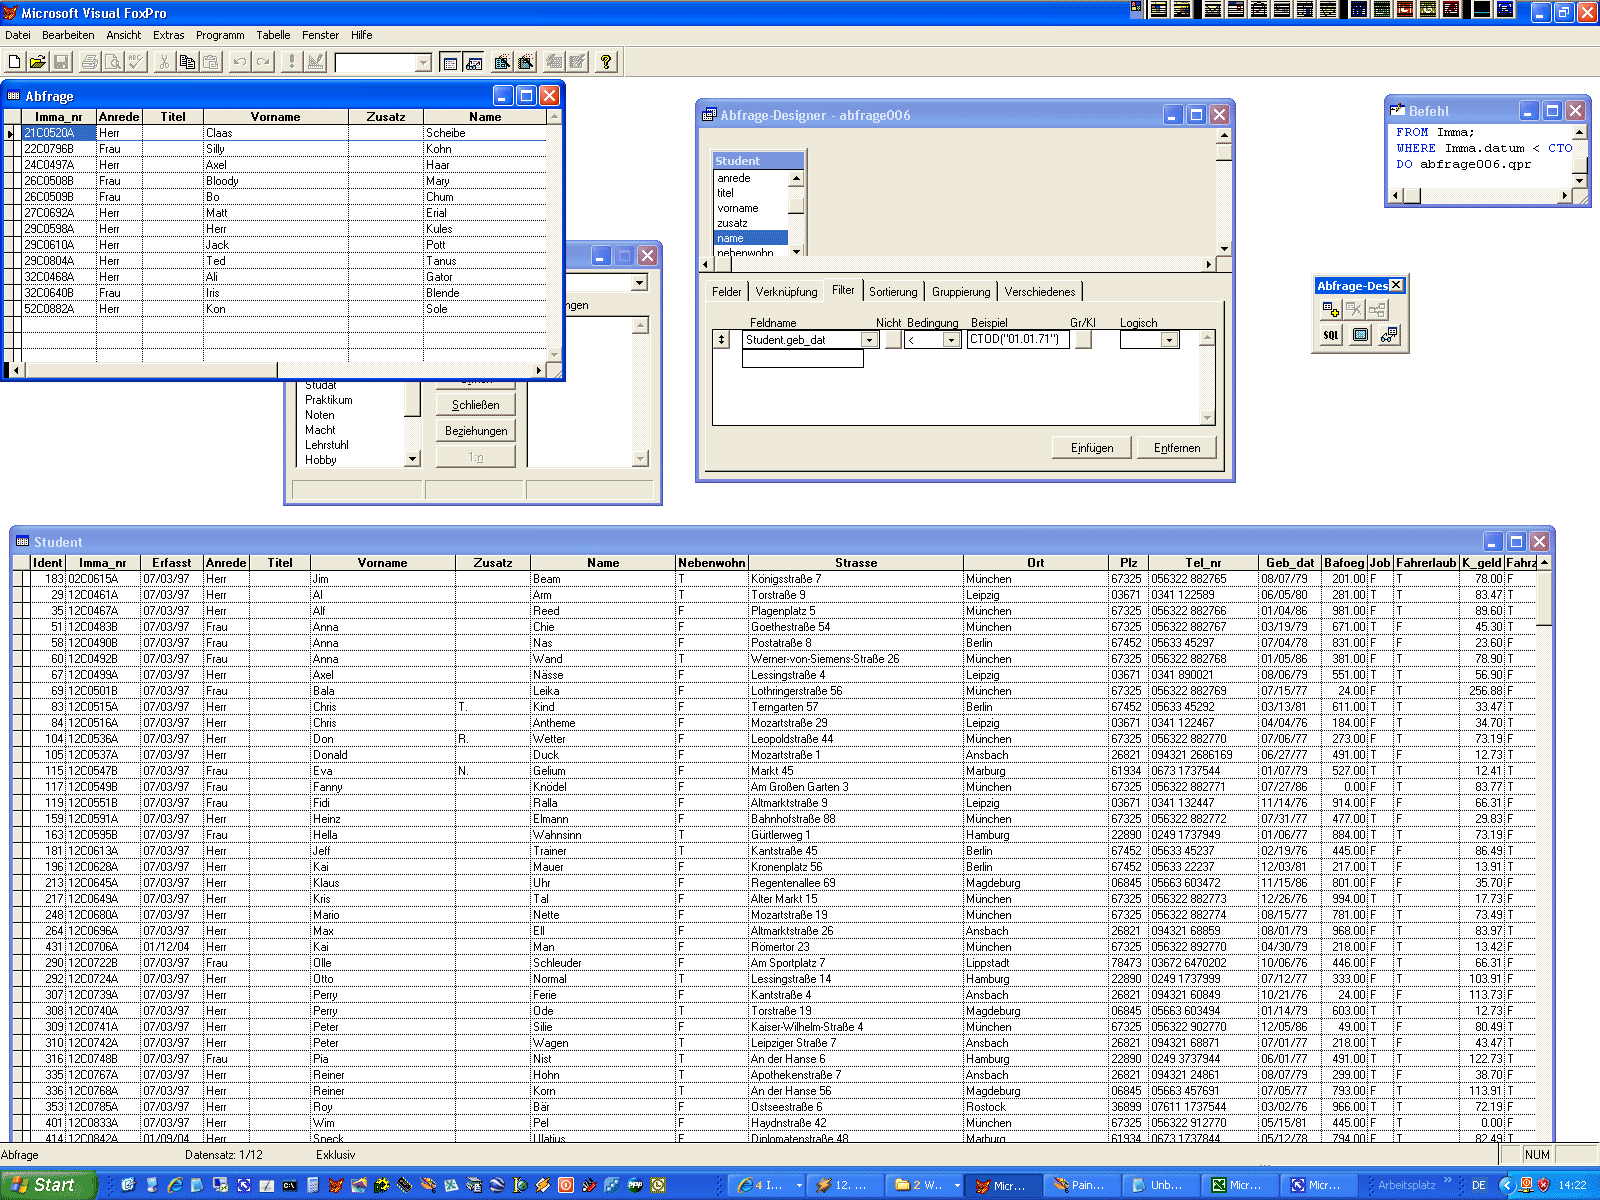Click the Save diskette toolbar icon
This screenshot has height=1200, width=1600.
61,62
